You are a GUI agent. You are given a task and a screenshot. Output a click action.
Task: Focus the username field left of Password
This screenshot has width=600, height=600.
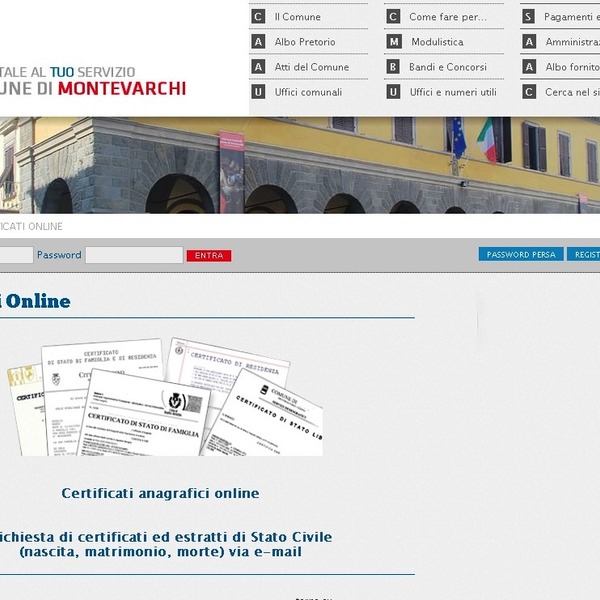tap(16, 255)
